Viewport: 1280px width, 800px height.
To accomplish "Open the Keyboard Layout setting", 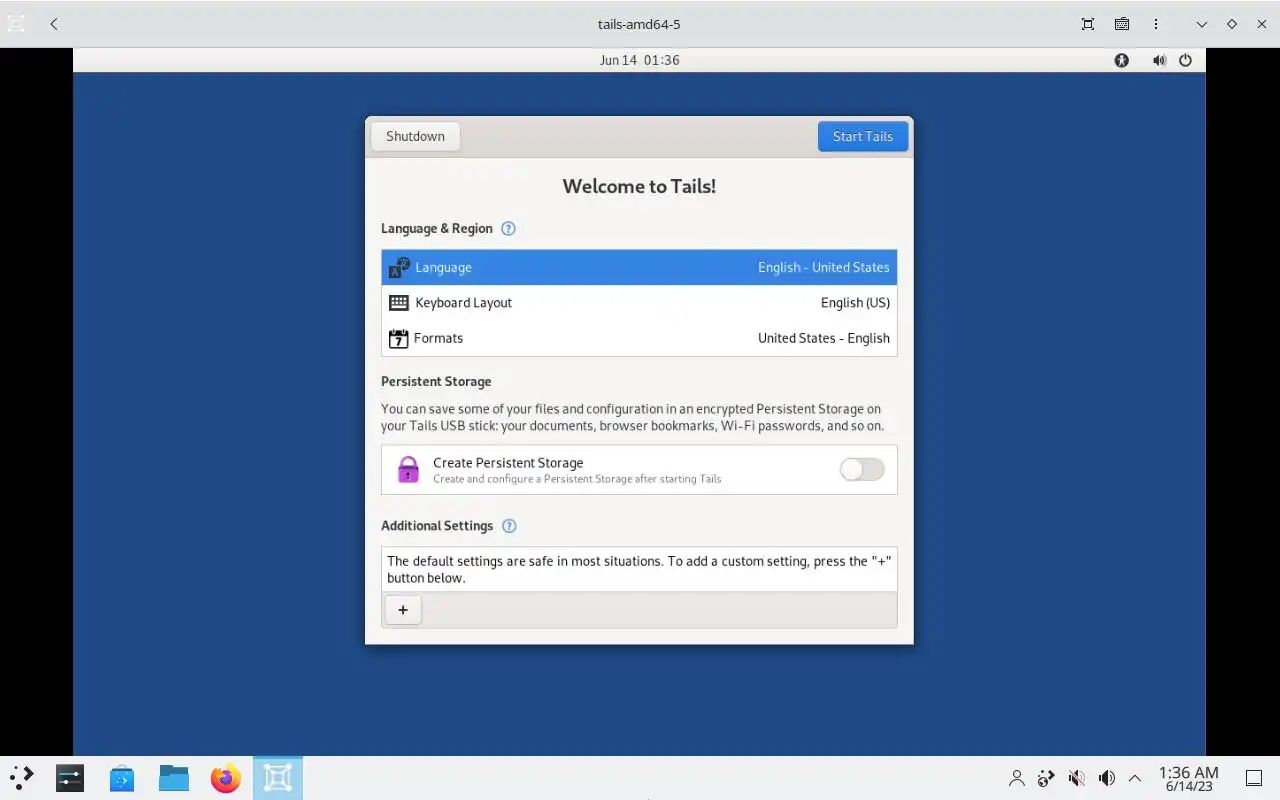I will click(639, 302).
